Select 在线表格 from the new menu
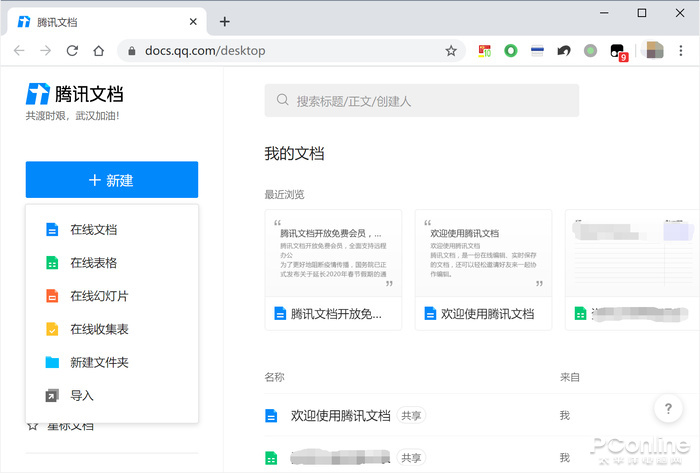The image size is (700, 473). (93, 263)
